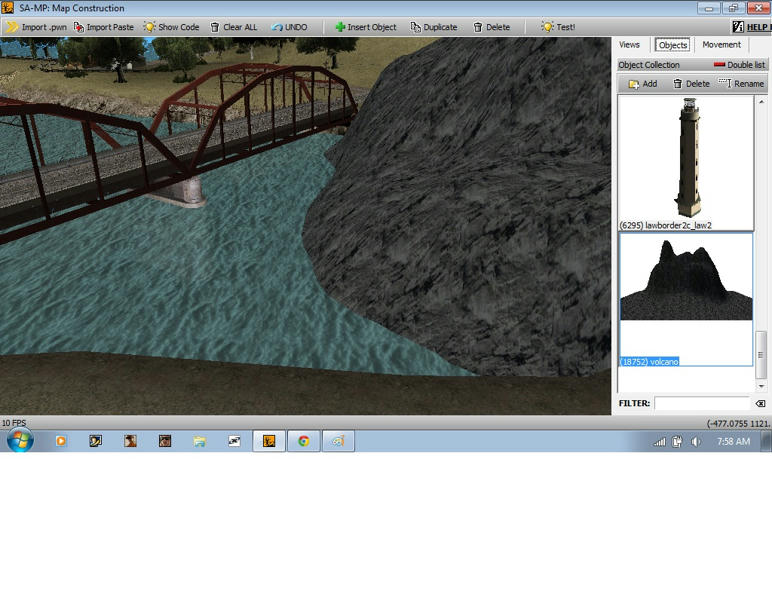Toggle the Double list option

740,64
